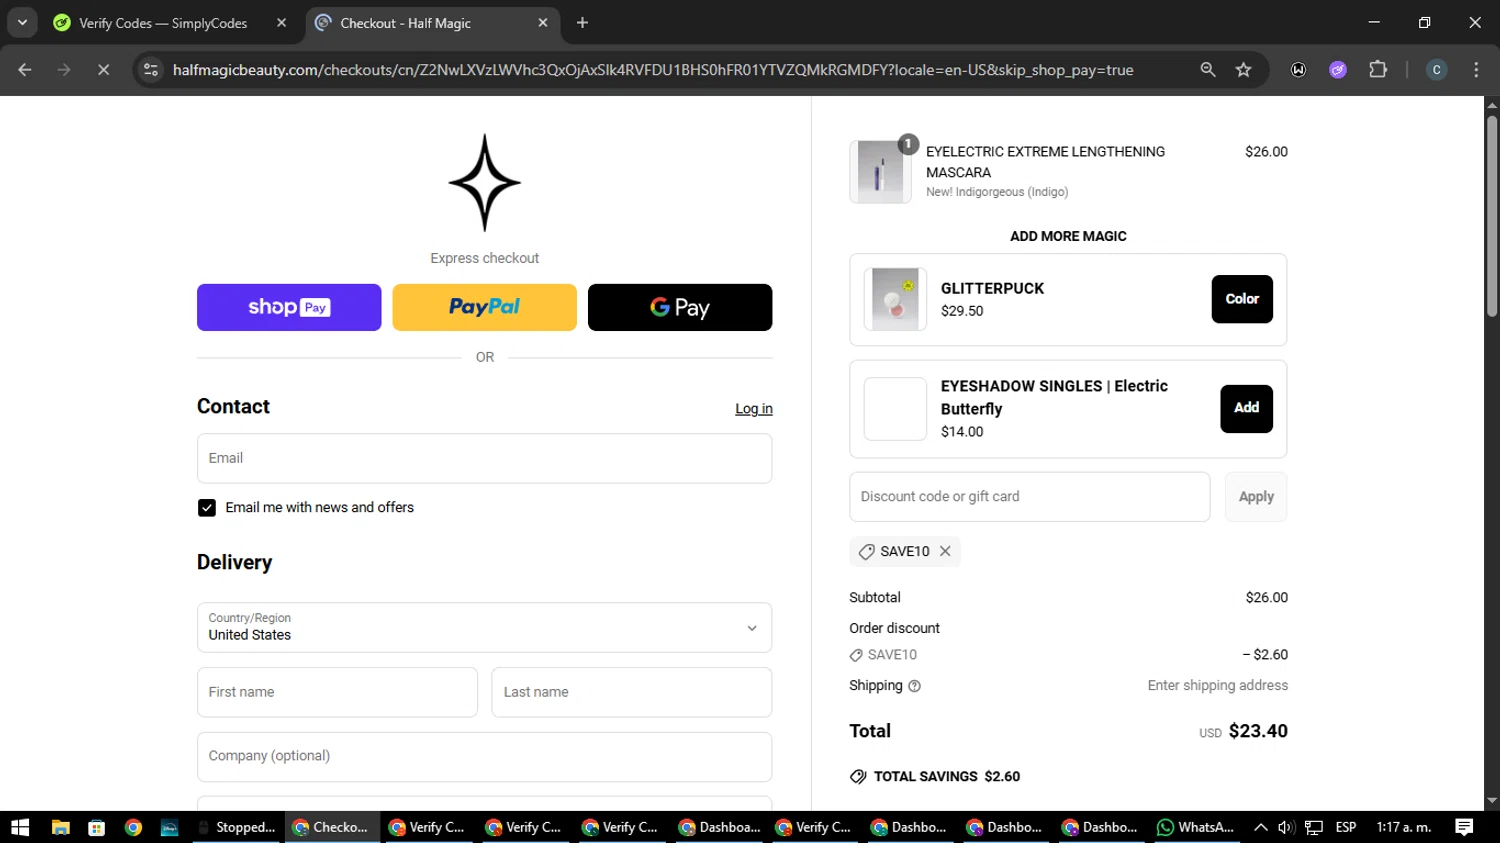Open the purple extension icon in toolbar

(1338, 70)
